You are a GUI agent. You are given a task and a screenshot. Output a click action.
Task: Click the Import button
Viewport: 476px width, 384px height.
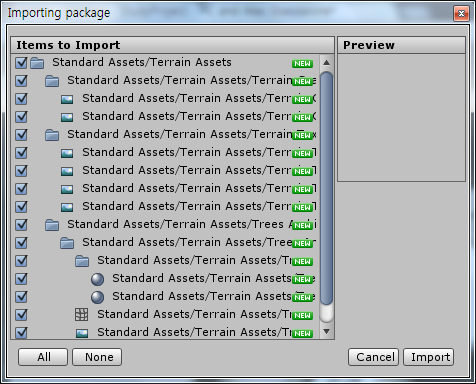coord(429,357)
